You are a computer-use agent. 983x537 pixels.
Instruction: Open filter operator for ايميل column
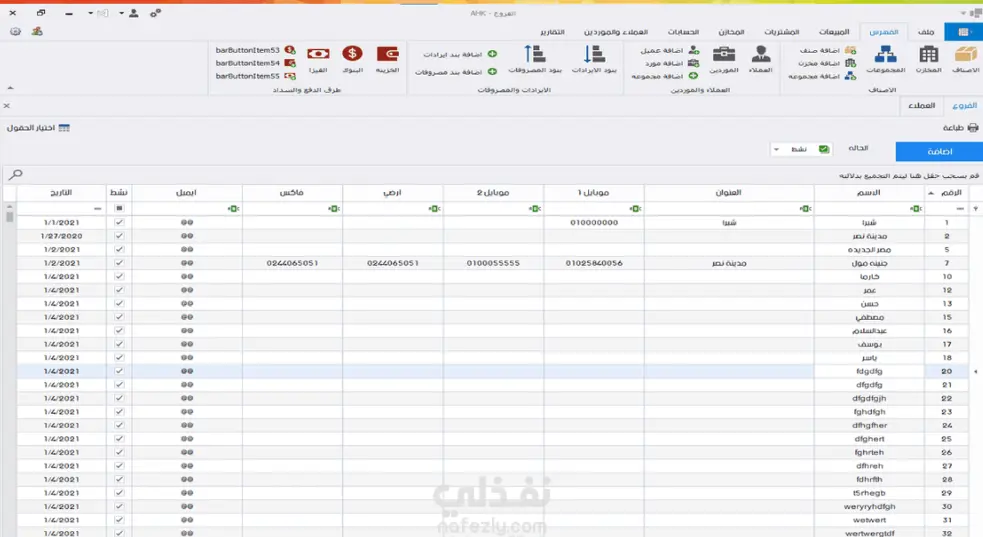pos(234,209)
